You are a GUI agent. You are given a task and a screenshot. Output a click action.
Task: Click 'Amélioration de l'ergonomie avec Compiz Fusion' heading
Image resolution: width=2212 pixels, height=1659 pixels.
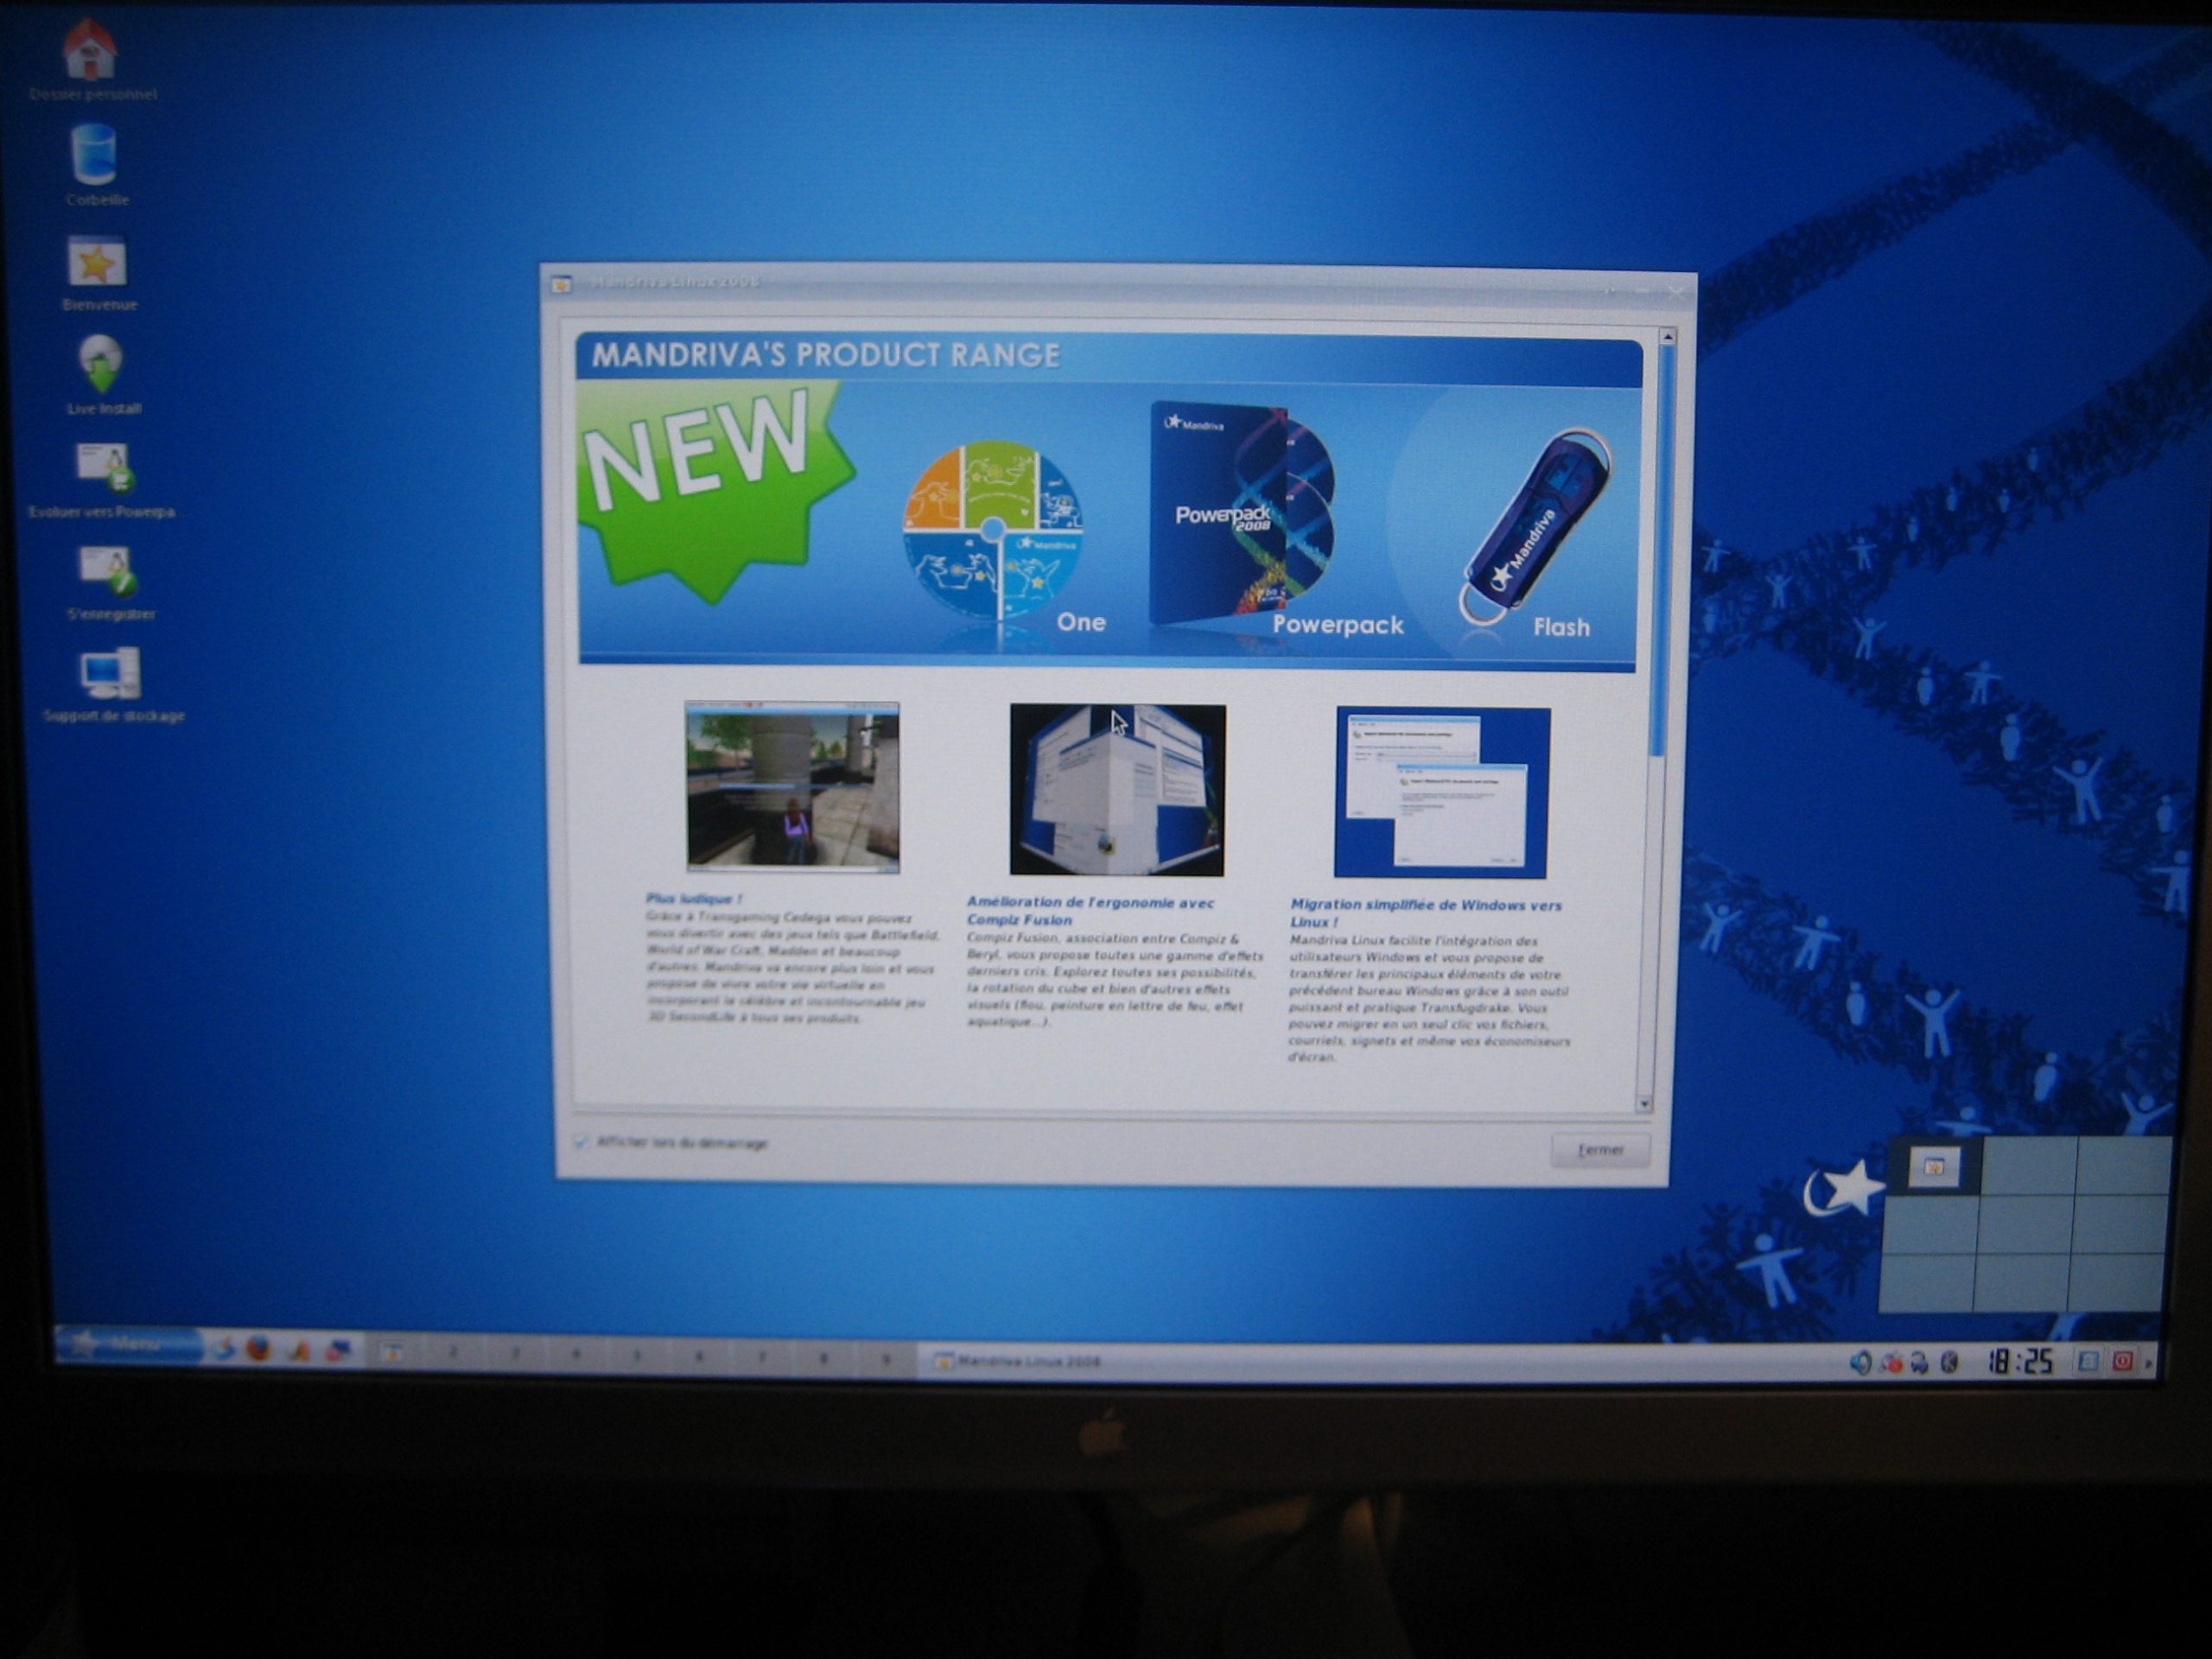tap(1090, 911)
